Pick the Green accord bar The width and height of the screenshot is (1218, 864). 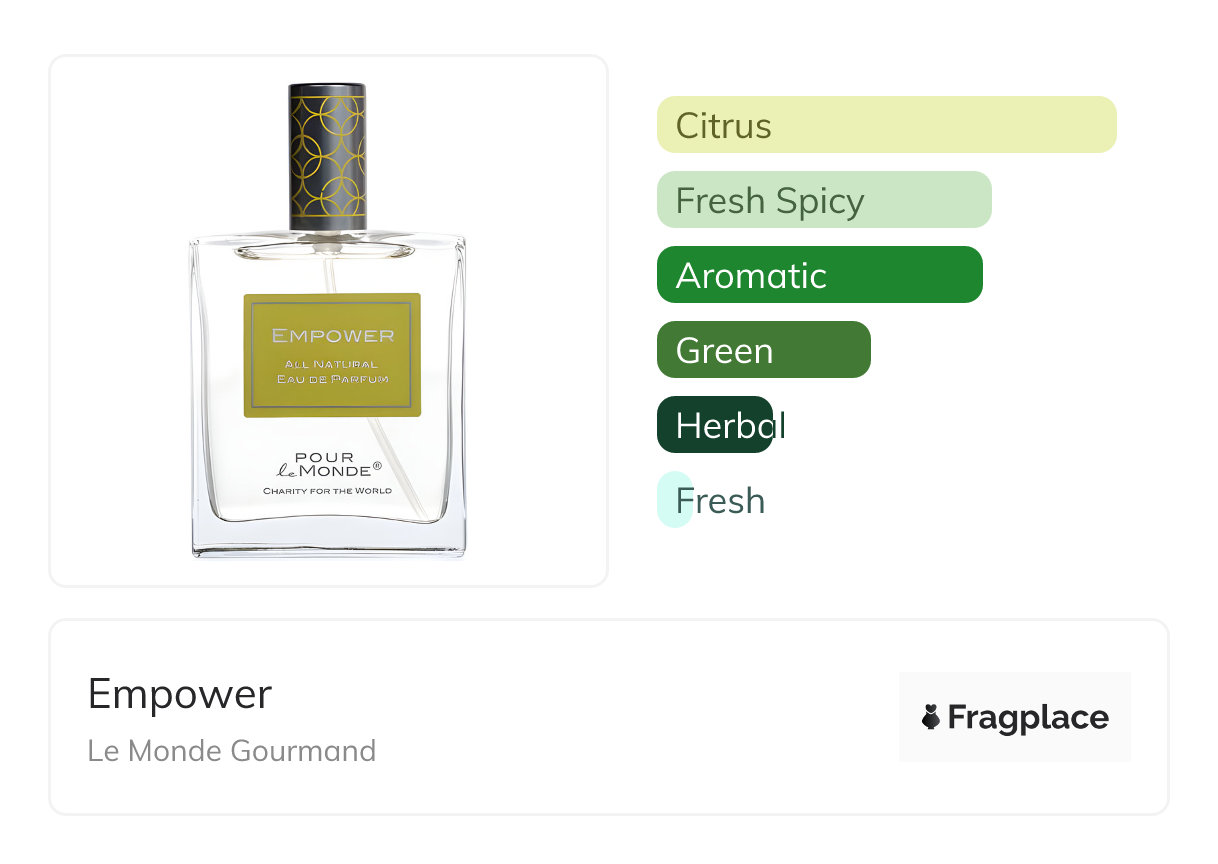click(764, 350)
